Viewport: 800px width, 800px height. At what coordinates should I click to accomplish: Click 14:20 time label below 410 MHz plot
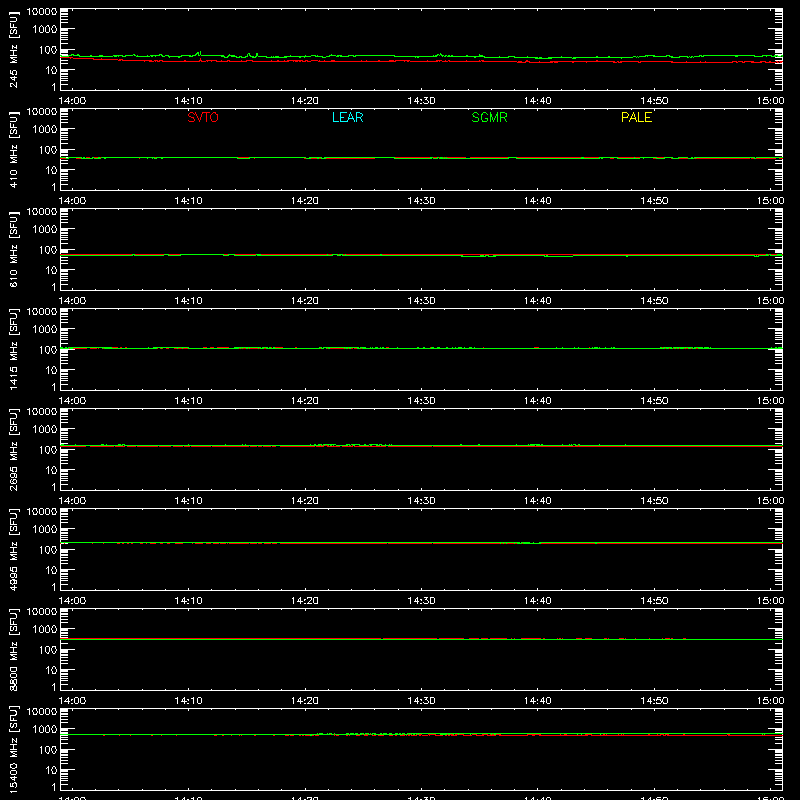(305, 201)
